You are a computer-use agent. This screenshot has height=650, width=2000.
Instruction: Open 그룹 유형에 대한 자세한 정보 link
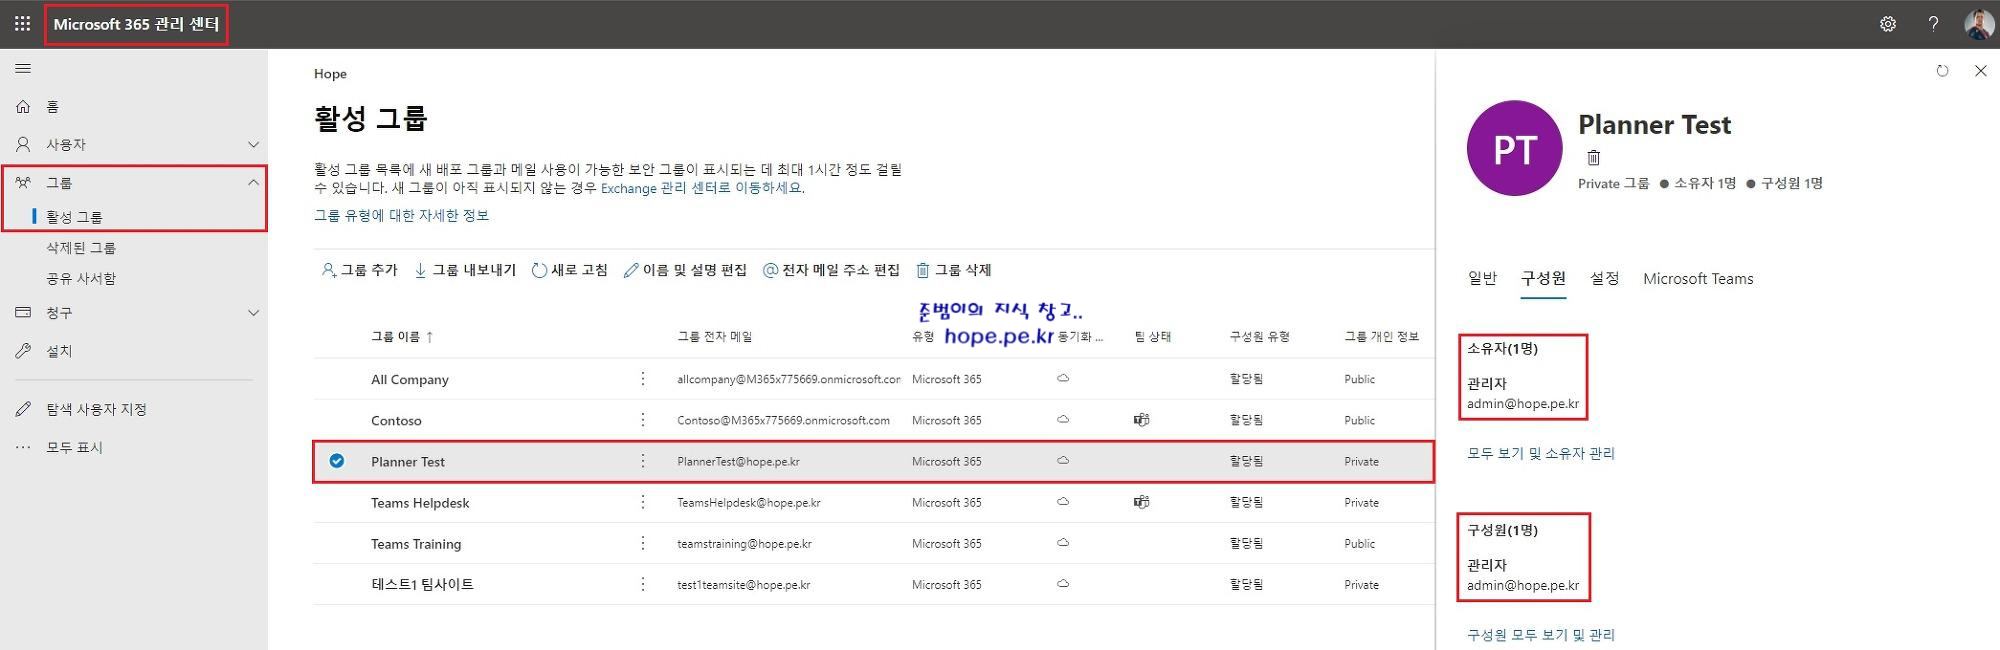pyautogui.click(x=401, y=216)
